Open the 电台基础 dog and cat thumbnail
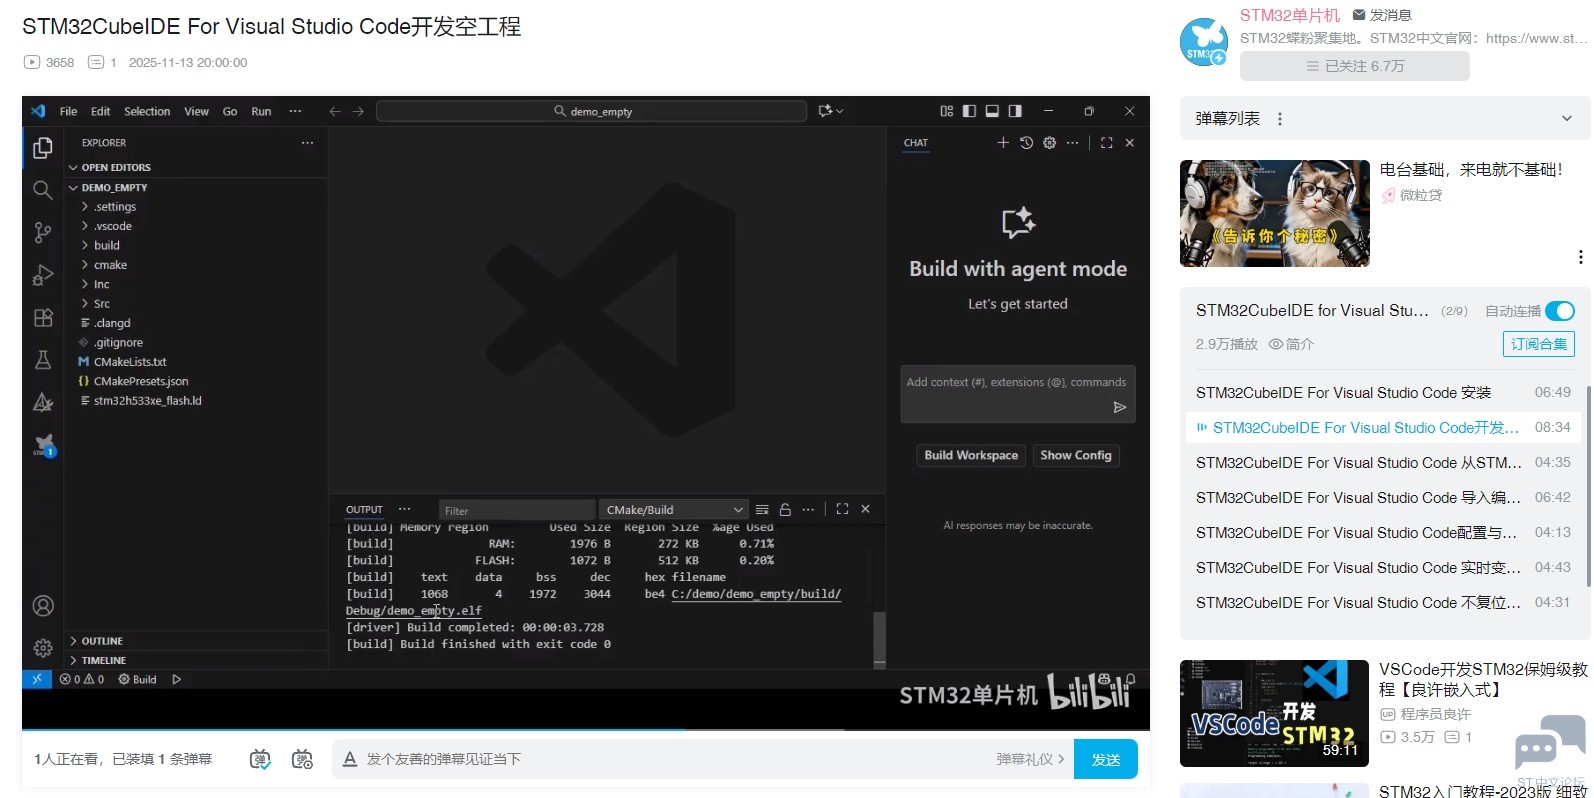The height and width of the screenshot is (798, 1594). coord(1275,214)
